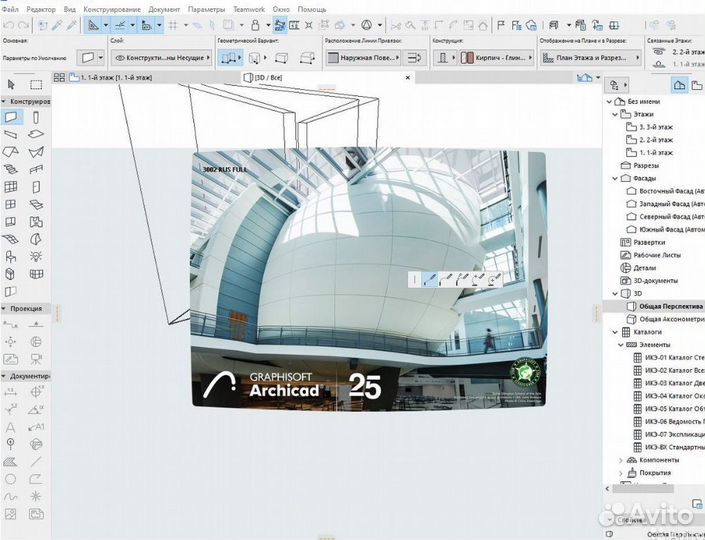This screenshot has width=705, height=540.
Task: Collapse the Конструирование toolbox section
Action: [4, 102]
